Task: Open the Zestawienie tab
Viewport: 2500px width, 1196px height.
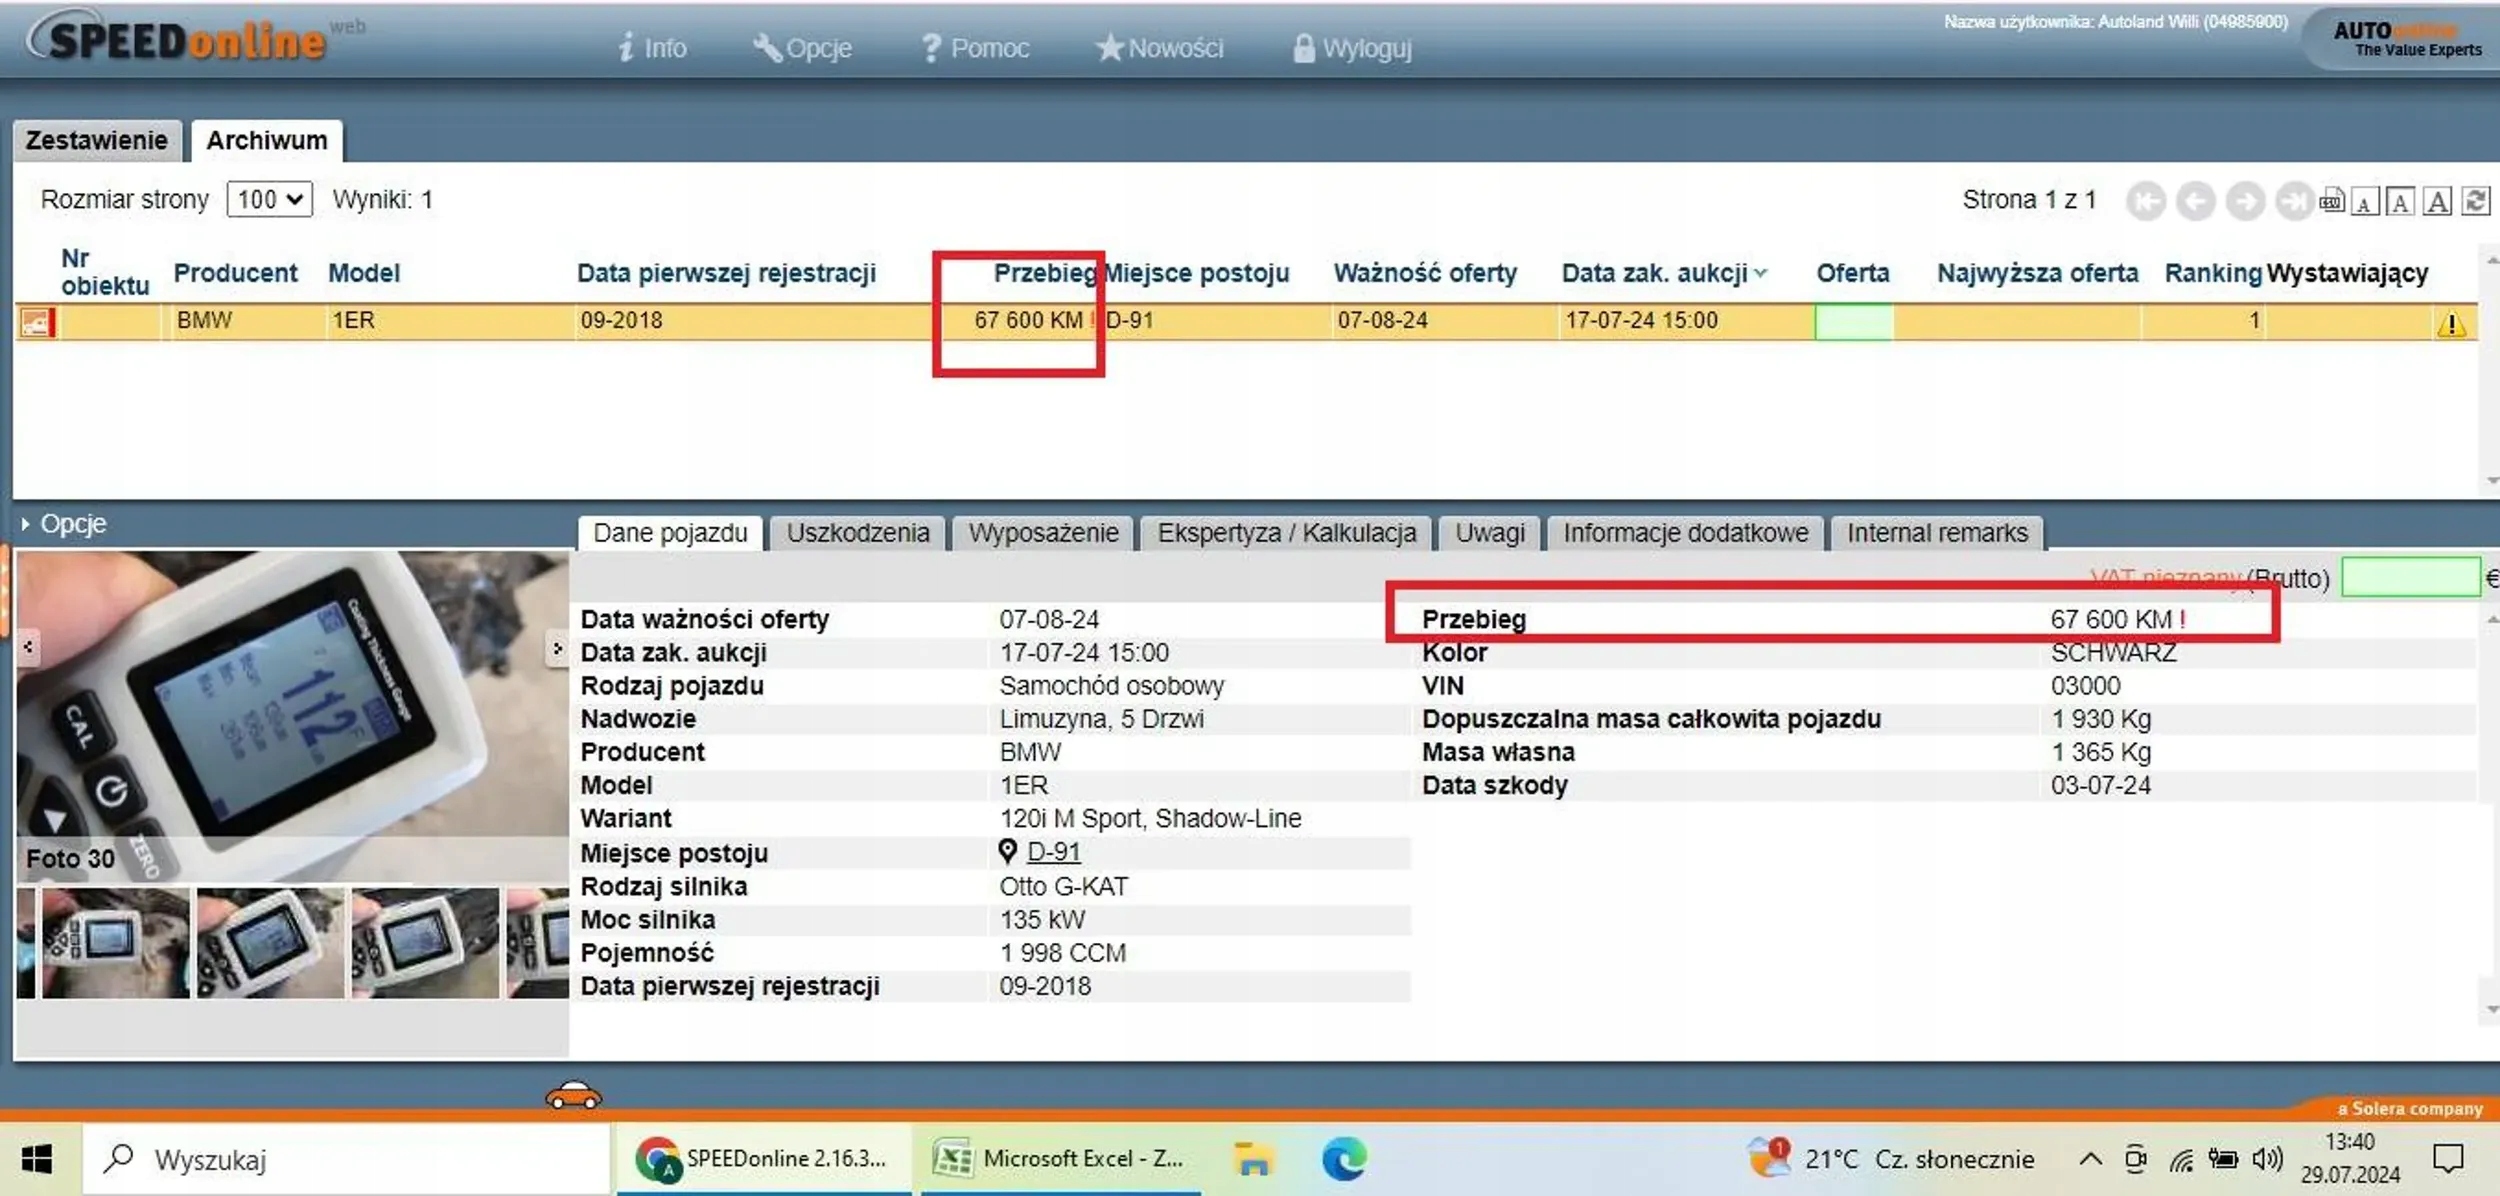Action: 96,141
